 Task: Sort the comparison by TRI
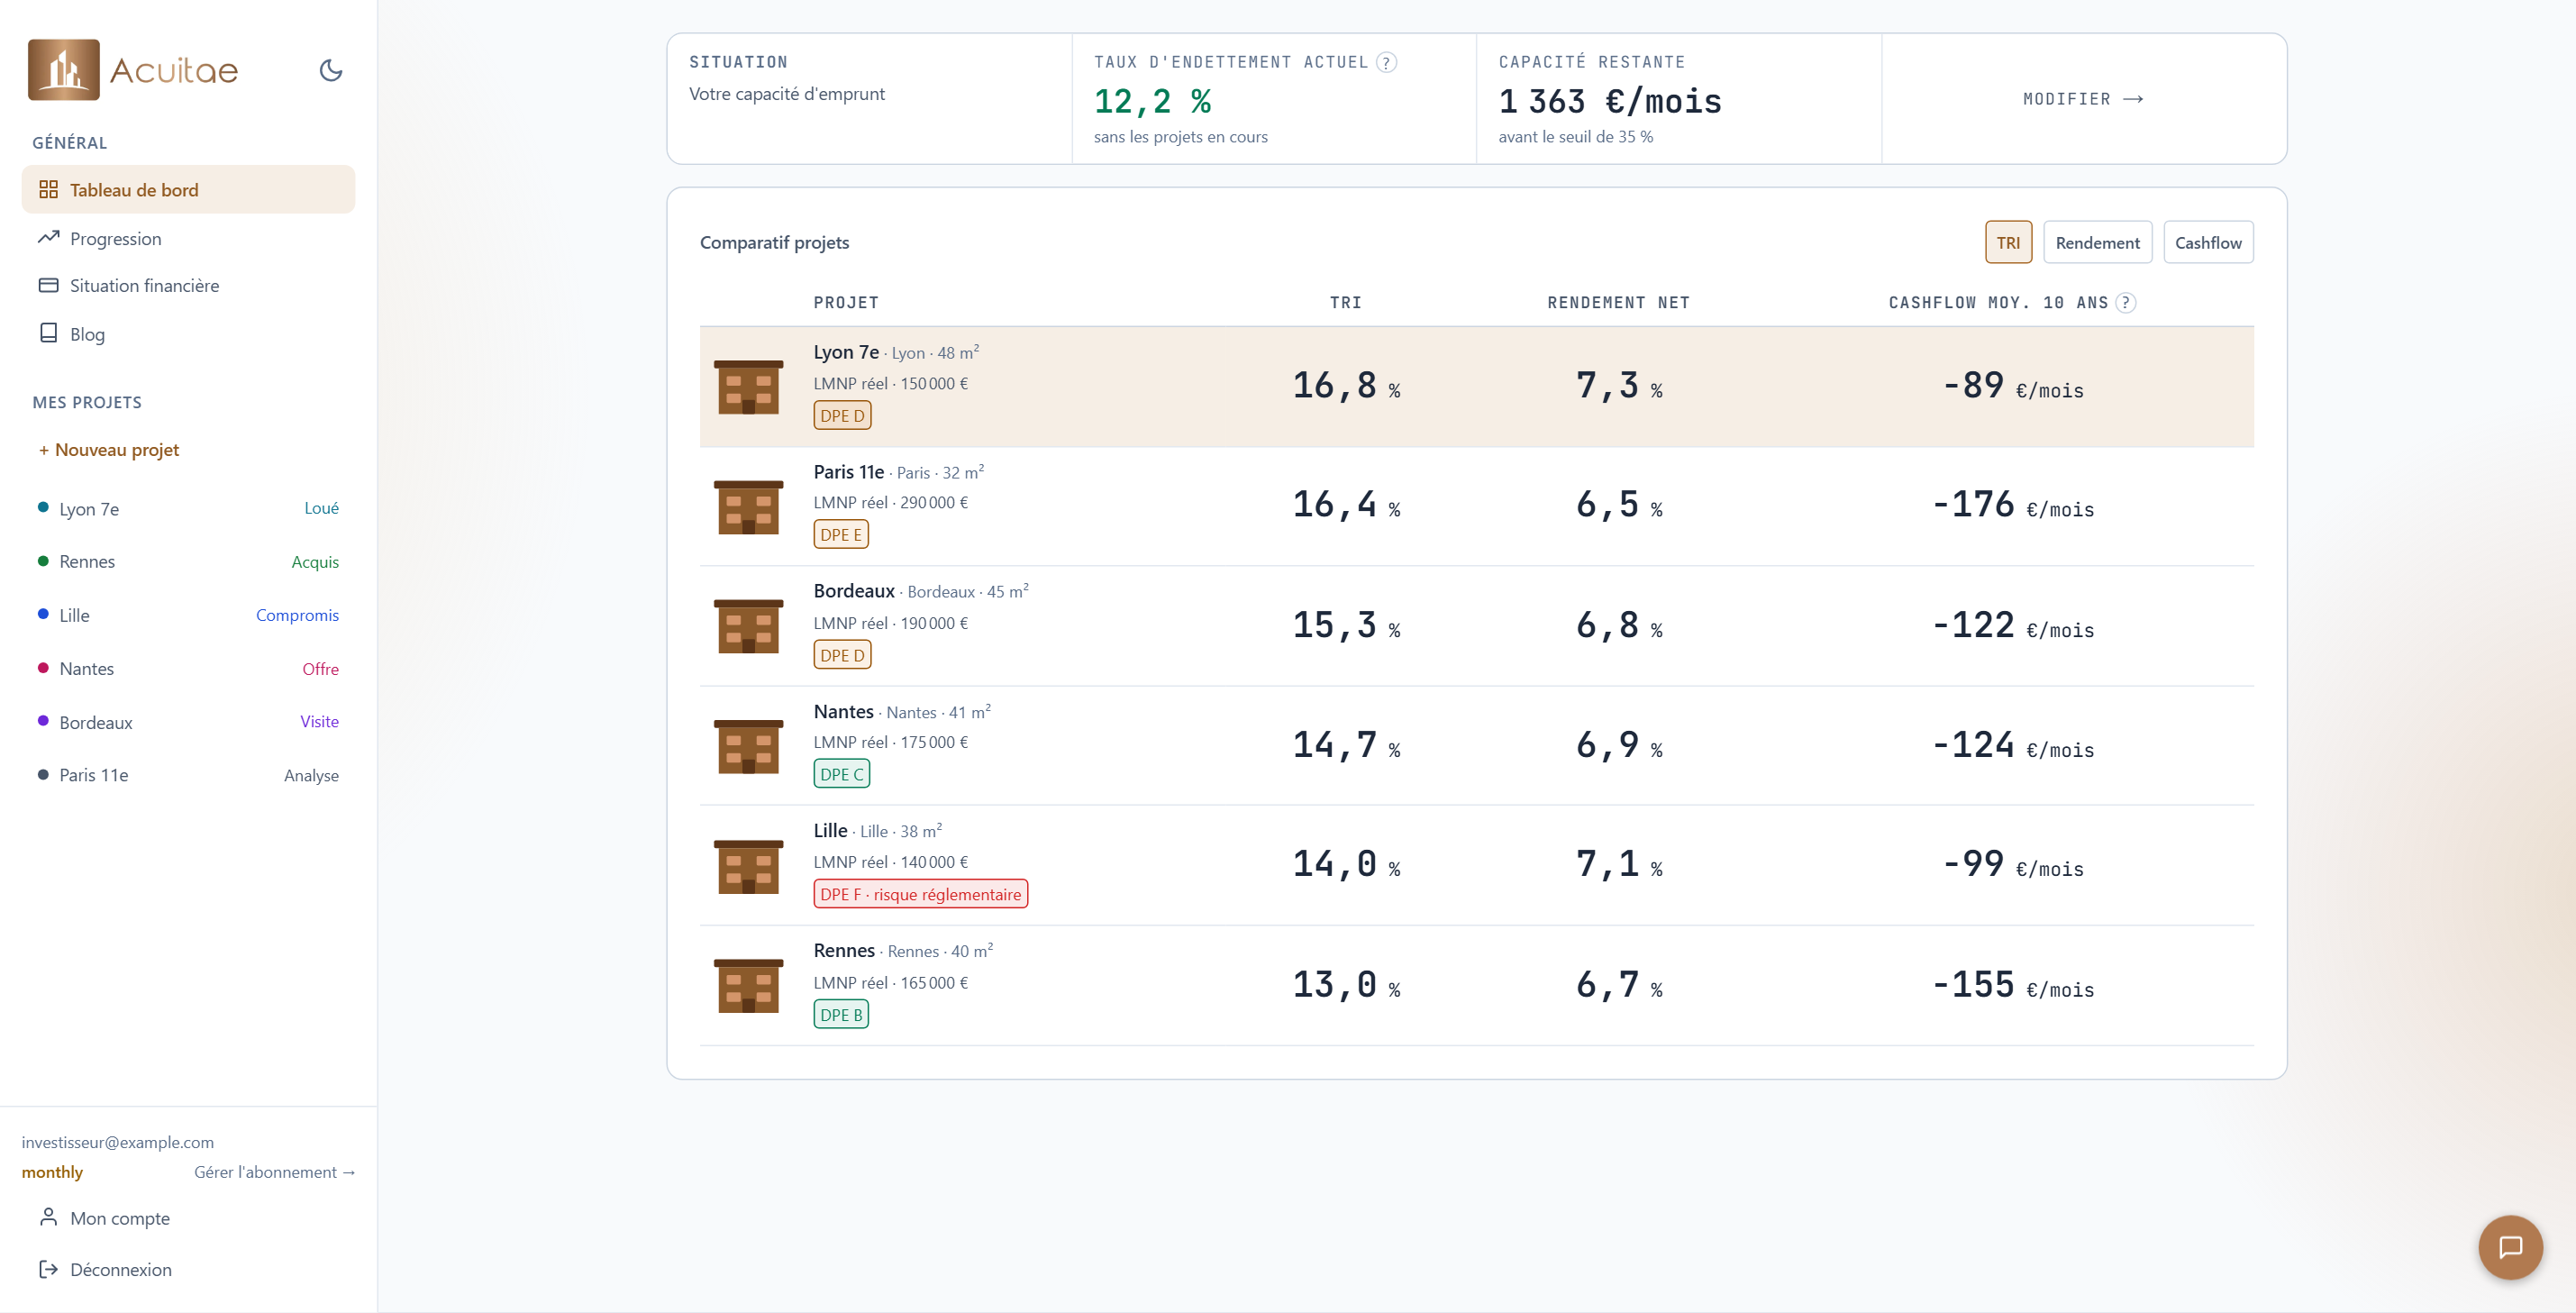pyautogui.click(x=2008, y=242)
